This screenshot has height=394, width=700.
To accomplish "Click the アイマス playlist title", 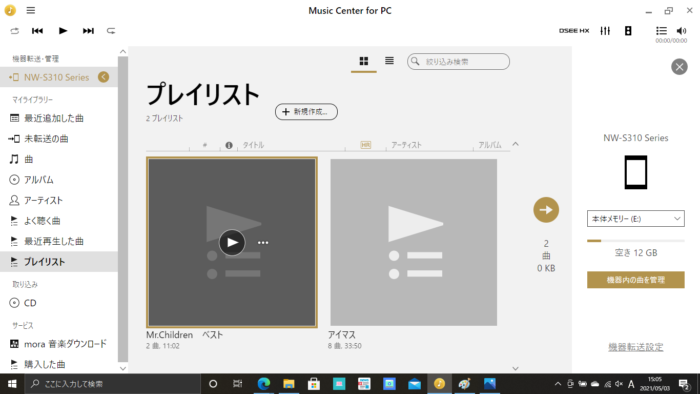I will (x=342, y=335).
